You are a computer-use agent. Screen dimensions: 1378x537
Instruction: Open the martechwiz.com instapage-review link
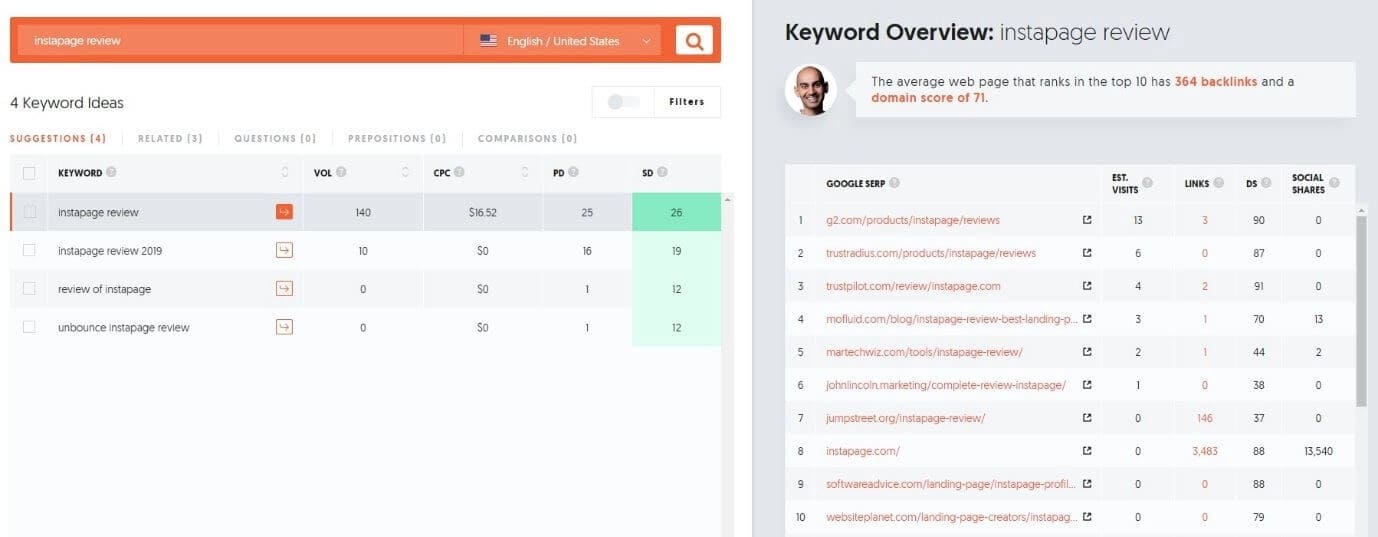click(924, 352)
